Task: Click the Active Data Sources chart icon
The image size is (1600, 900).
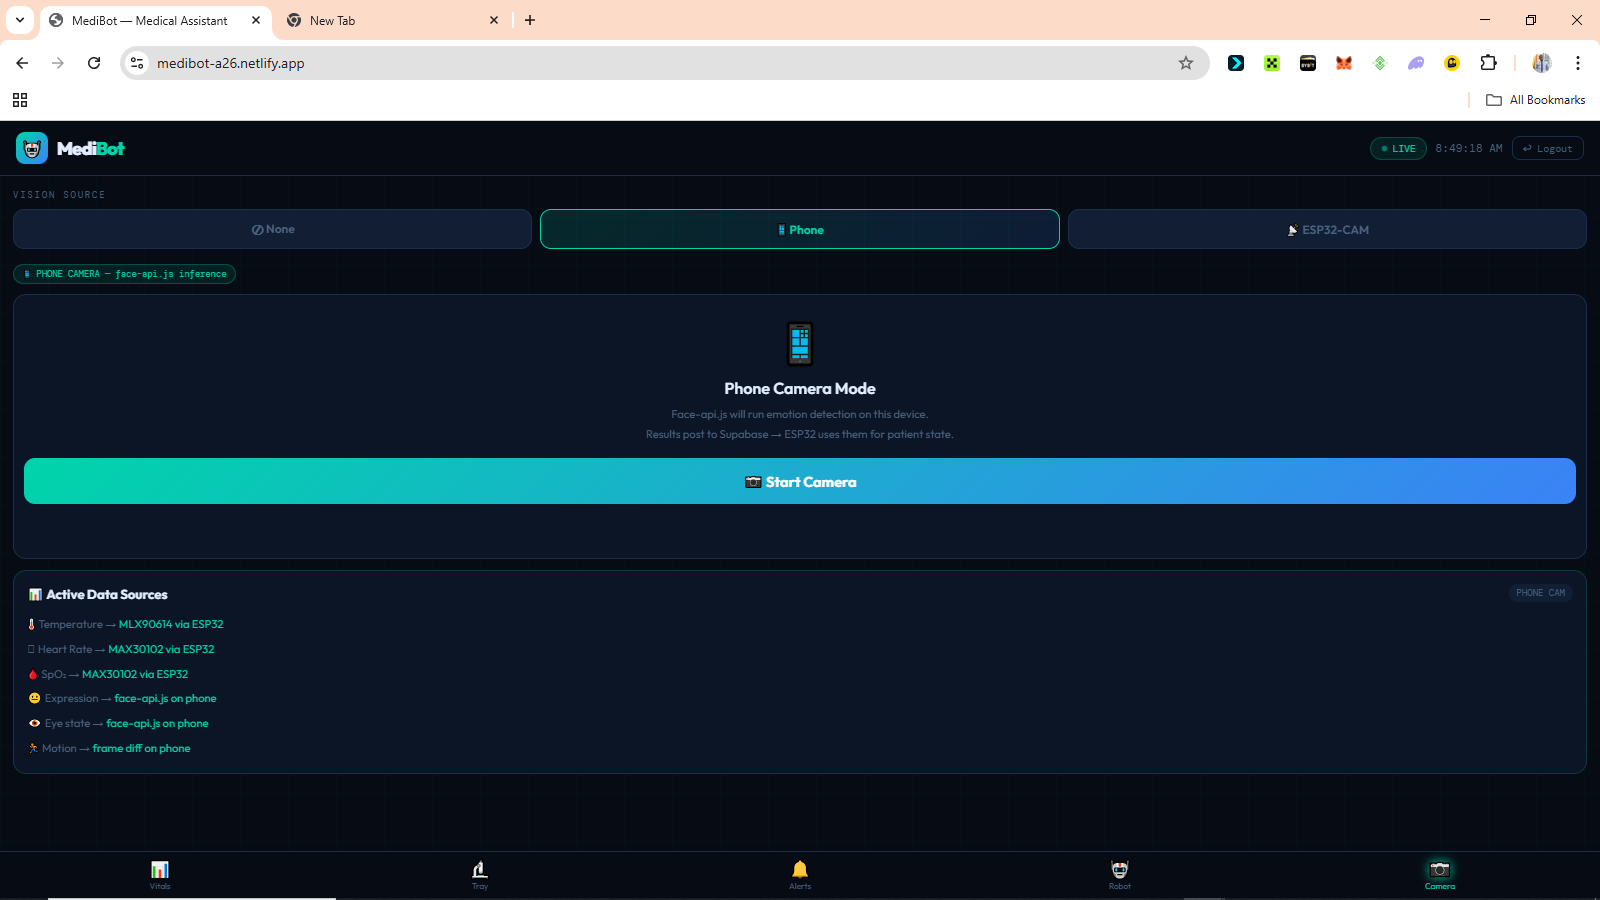Action: 35,594
